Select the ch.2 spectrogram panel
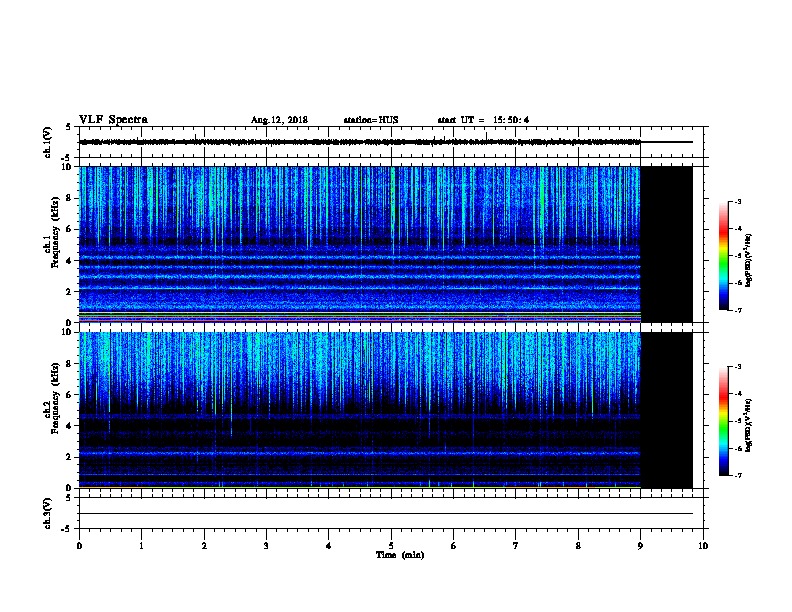 386,410
